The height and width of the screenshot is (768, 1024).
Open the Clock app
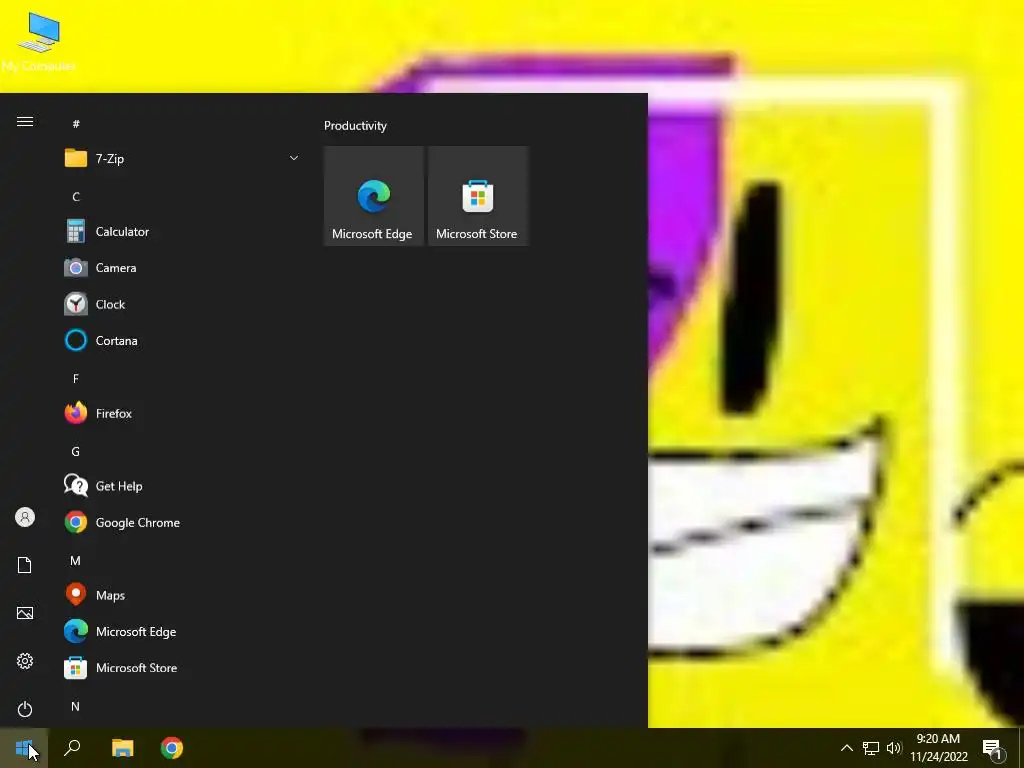pos(182,304)
